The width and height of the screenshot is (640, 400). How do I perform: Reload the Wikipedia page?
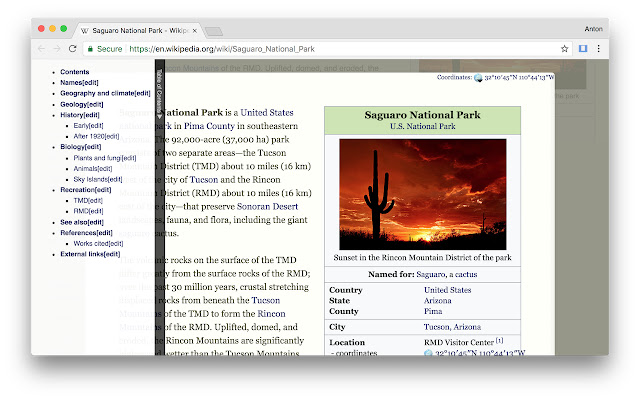(x=73, y=48)
